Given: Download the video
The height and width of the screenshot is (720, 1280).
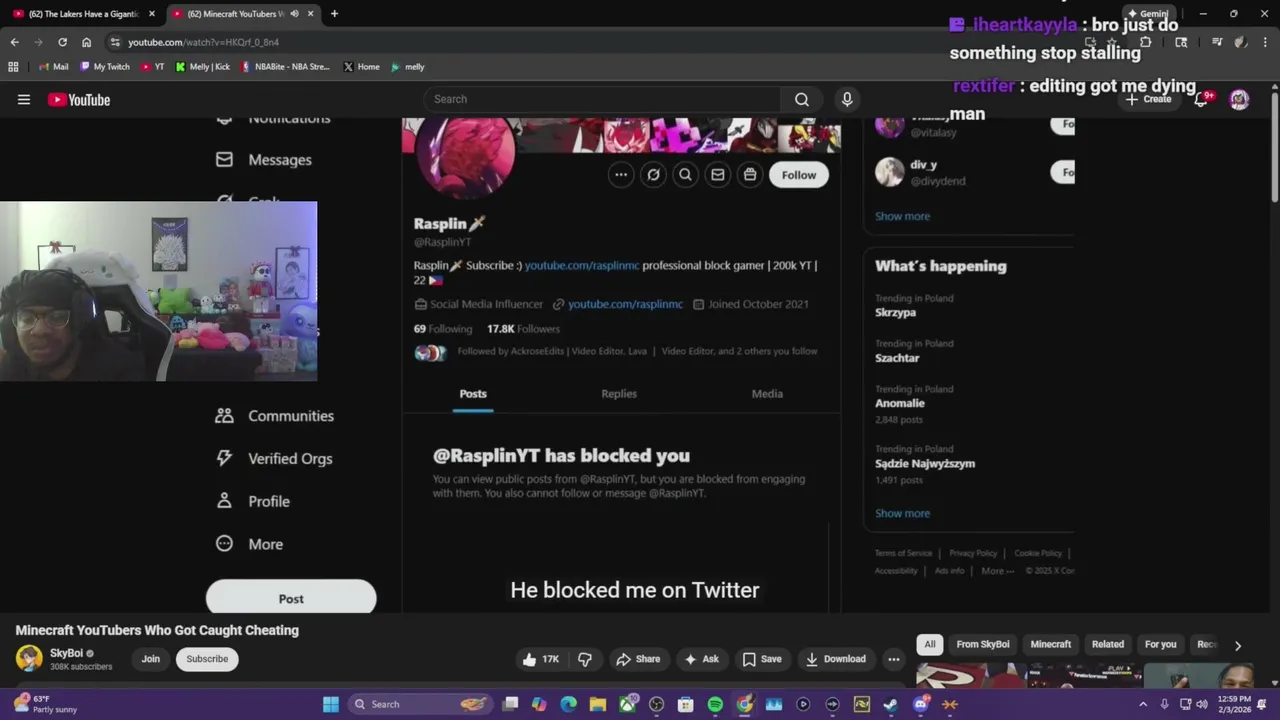Looking at the screenshot, I should [x=836, y=659].
